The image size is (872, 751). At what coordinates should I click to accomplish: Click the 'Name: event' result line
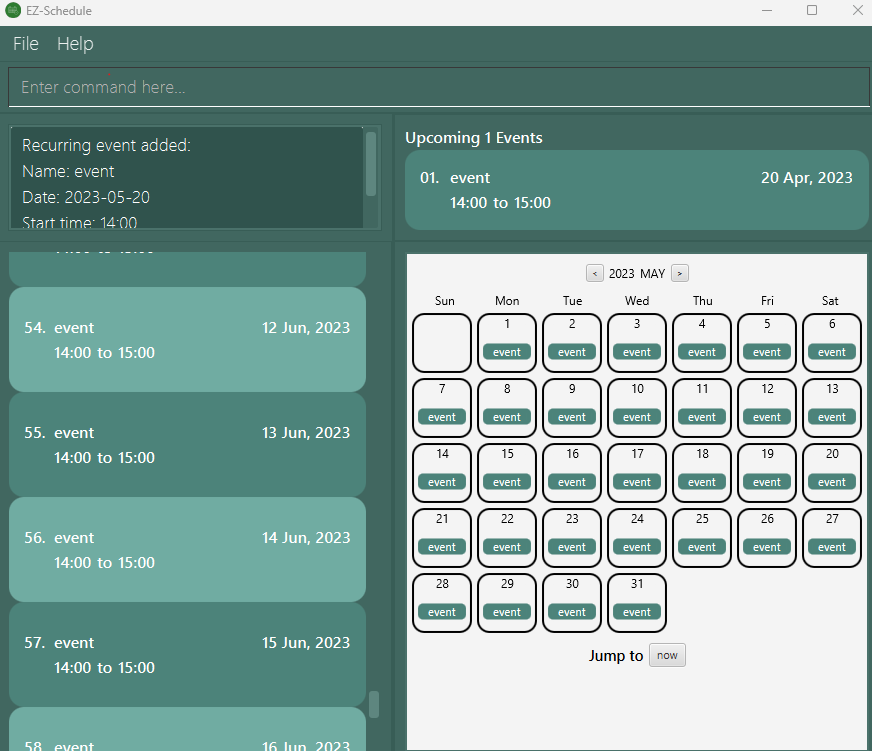pyautogui.click(x=68, y=171)
